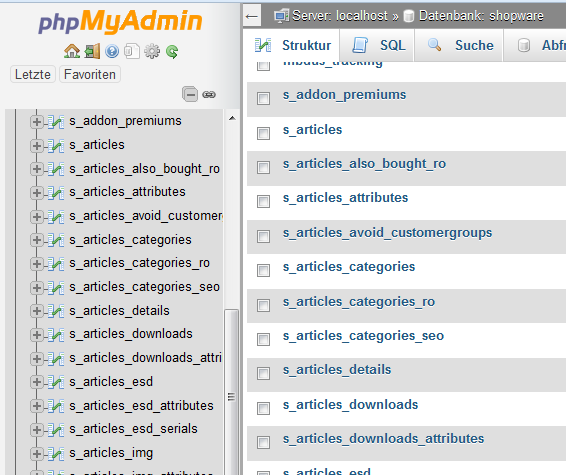Check the s_addon_premiums row checkbox
Viewport: 566px width, 475px height.
(263, 98)
